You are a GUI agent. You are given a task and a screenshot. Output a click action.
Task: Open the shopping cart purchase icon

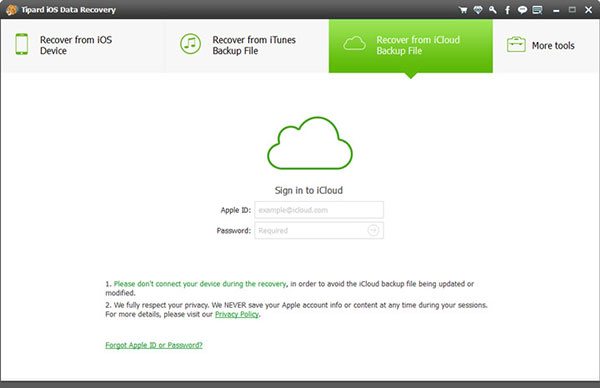click(x=463, y=10)
